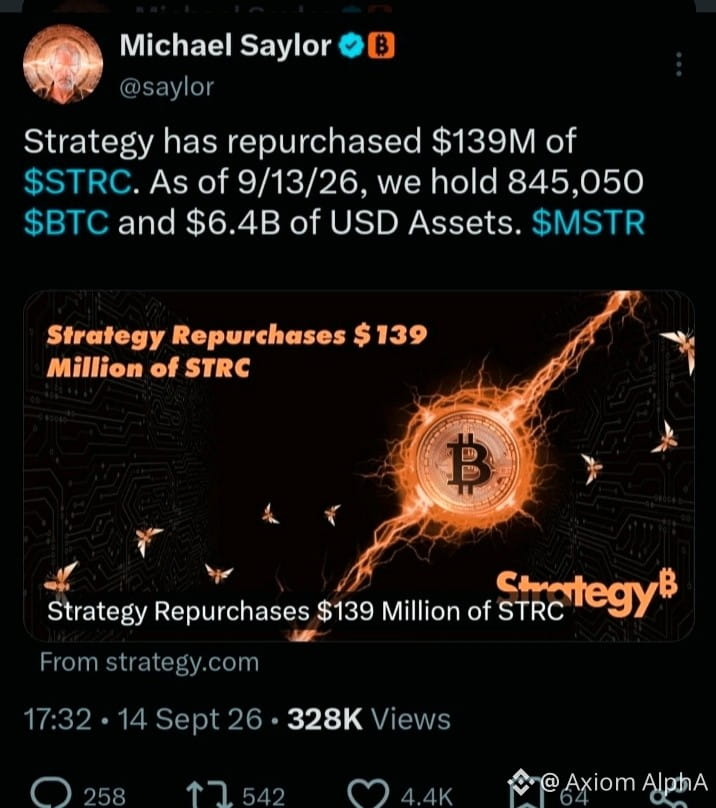This screenshot has width=716, height=808.
Task: Open the $BTC cashtag link
Action: click(x=66, y=223)
